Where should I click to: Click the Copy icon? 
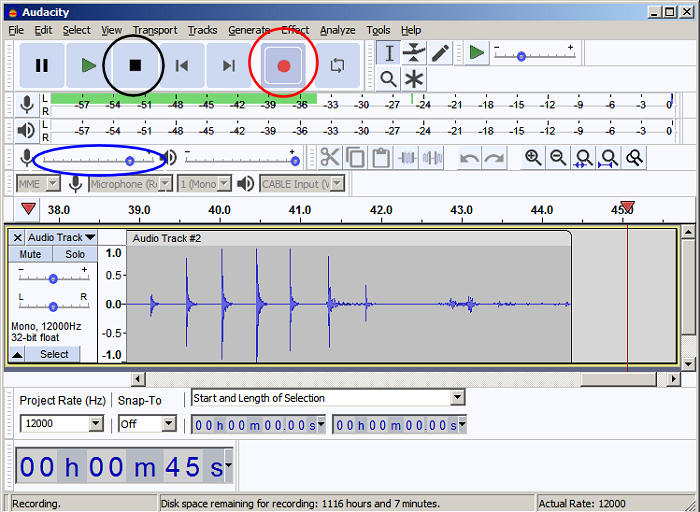click(355, 158)
